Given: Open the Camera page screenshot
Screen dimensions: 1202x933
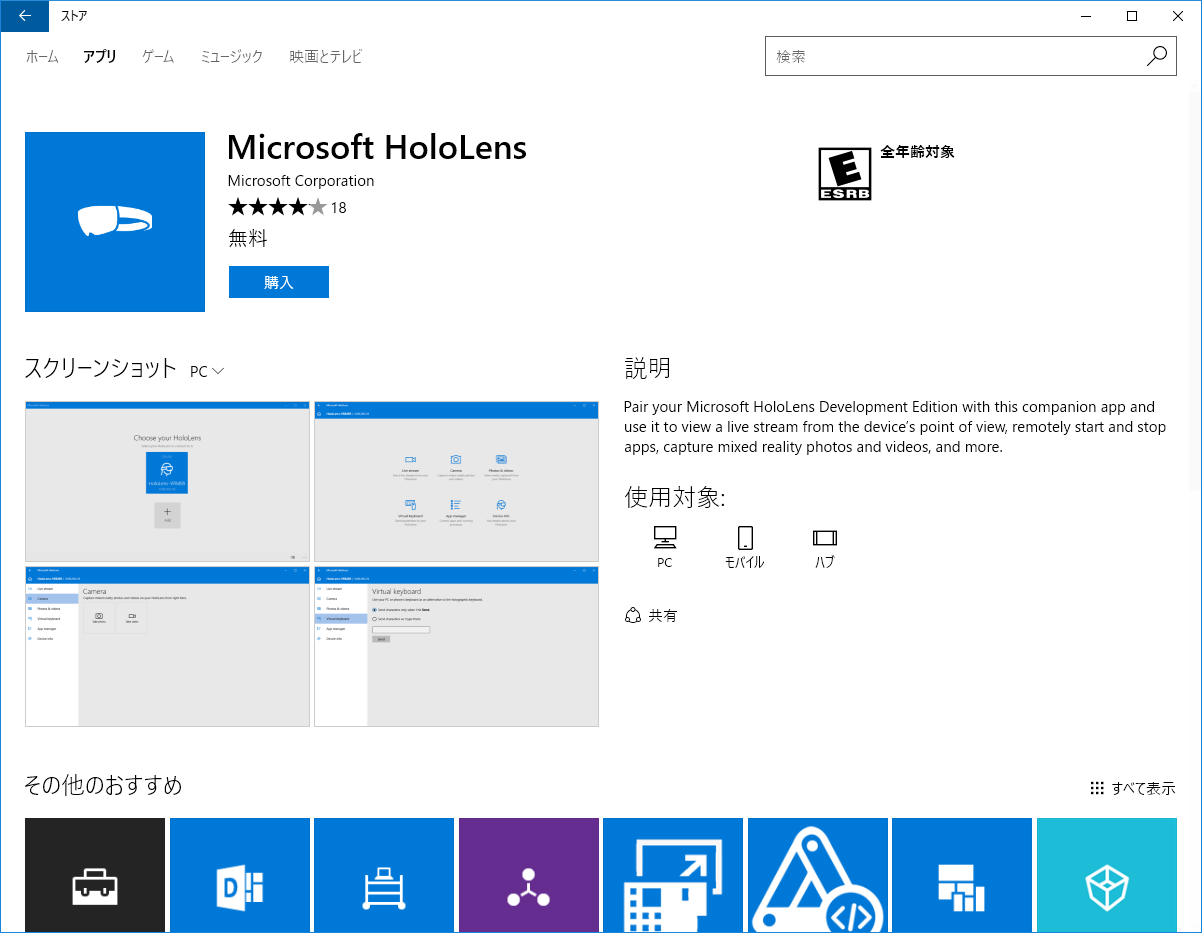Looking at the screenshot, I should [168, 646].
